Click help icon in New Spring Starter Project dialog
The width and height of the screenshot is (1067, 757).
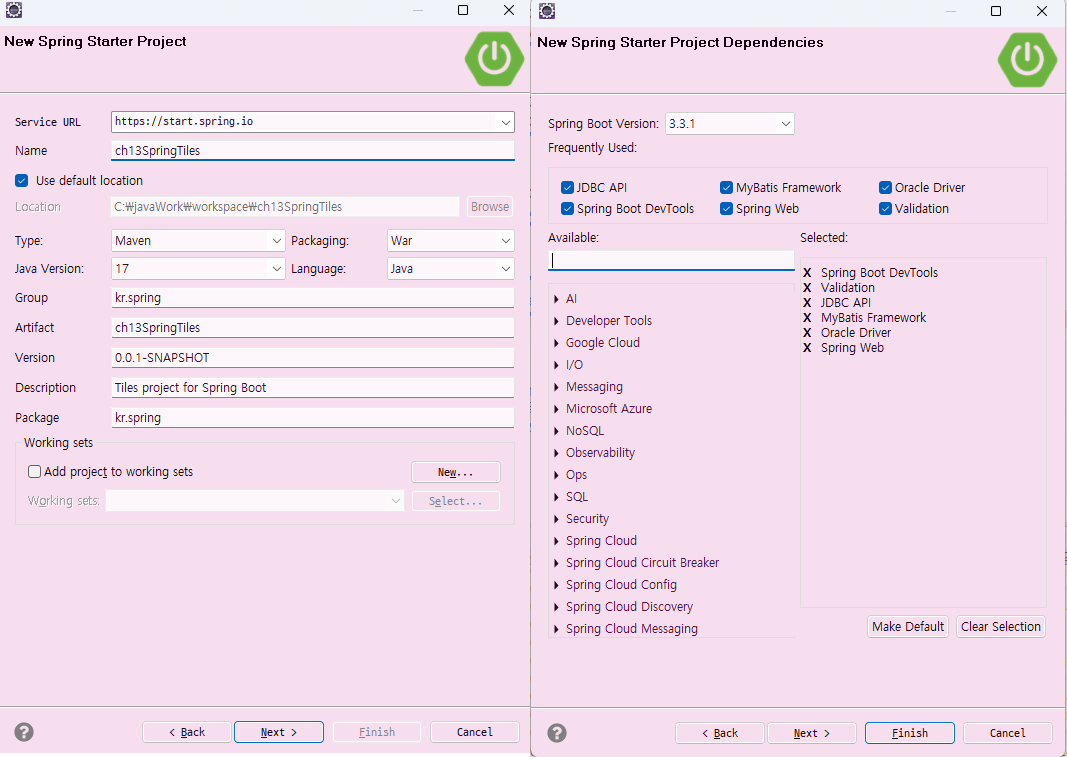coord(24,732)
